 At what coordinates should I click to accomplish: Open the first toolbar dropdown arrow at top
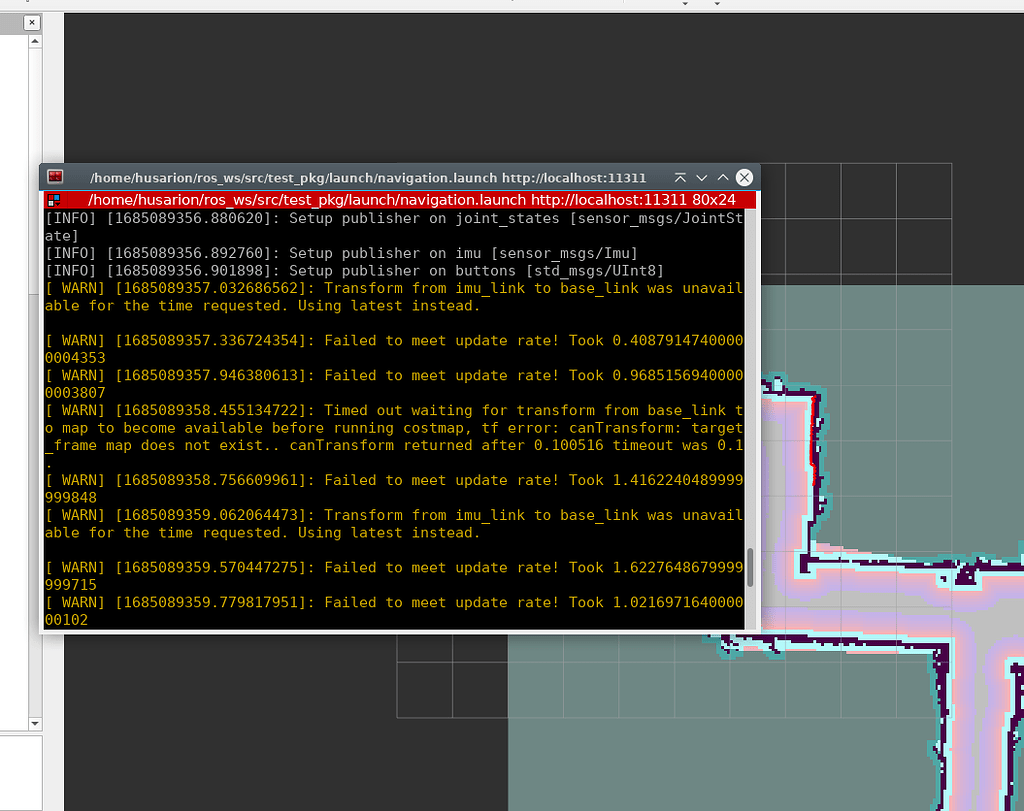tap(685, 4)
